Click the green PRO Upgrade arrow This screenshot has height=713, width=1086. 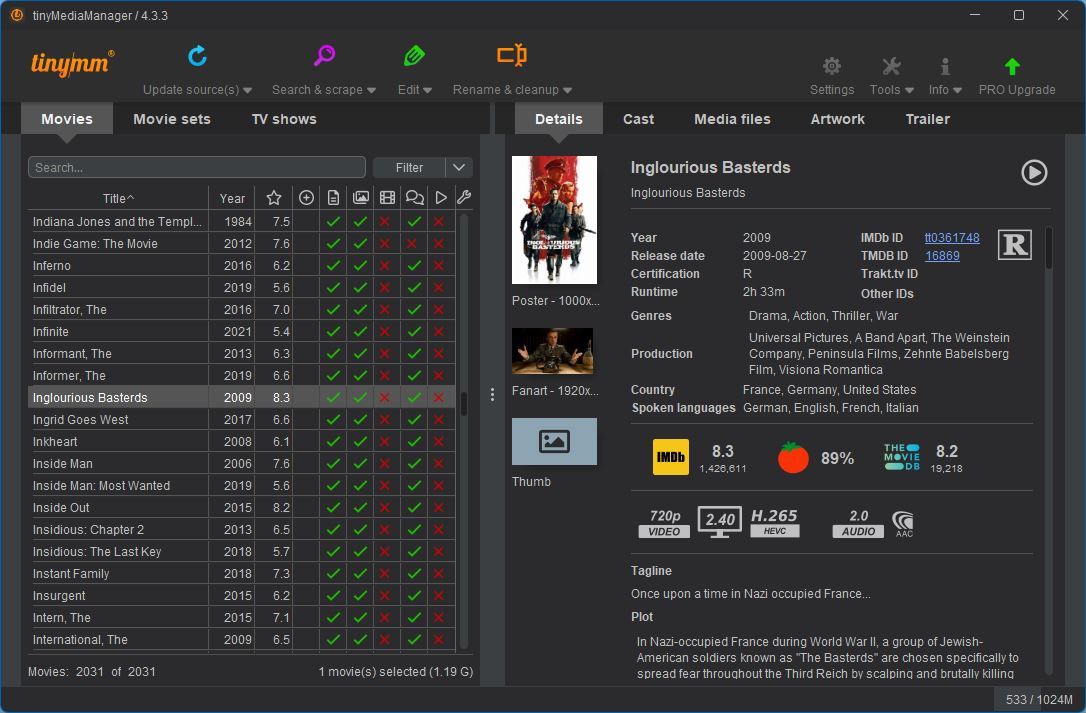(1012, 66)
